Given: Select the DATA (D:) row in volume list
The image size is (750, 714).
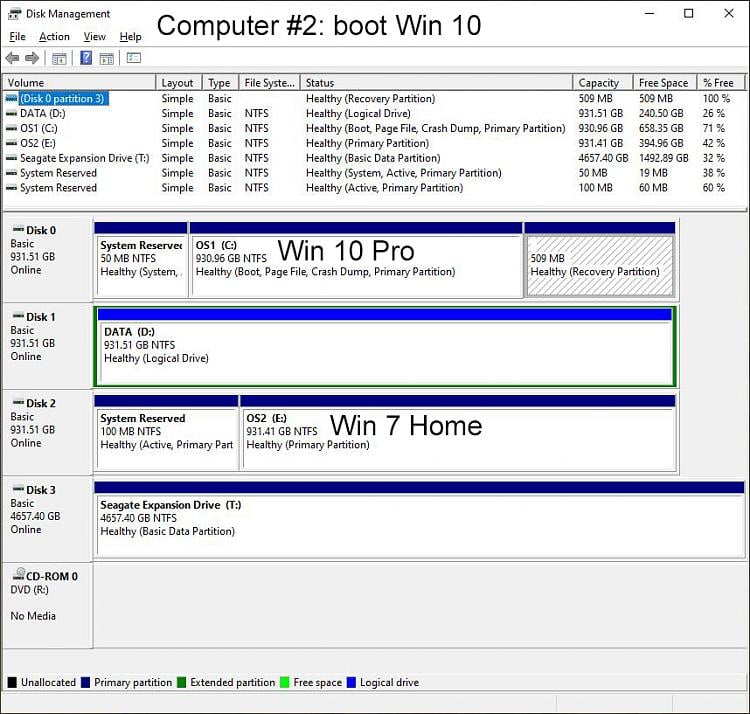Looking at the screenshot, I should click(x=375, y=114).
